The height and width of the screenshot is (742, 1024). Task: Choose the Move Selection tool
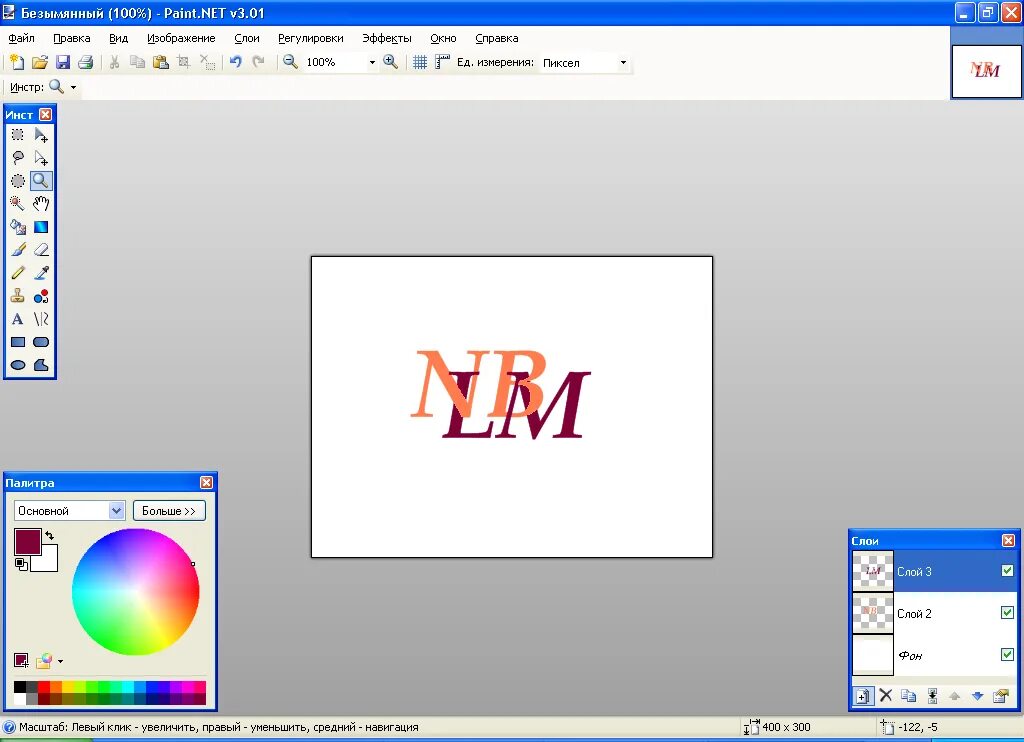pyautogui.click(x=41, y=157)
